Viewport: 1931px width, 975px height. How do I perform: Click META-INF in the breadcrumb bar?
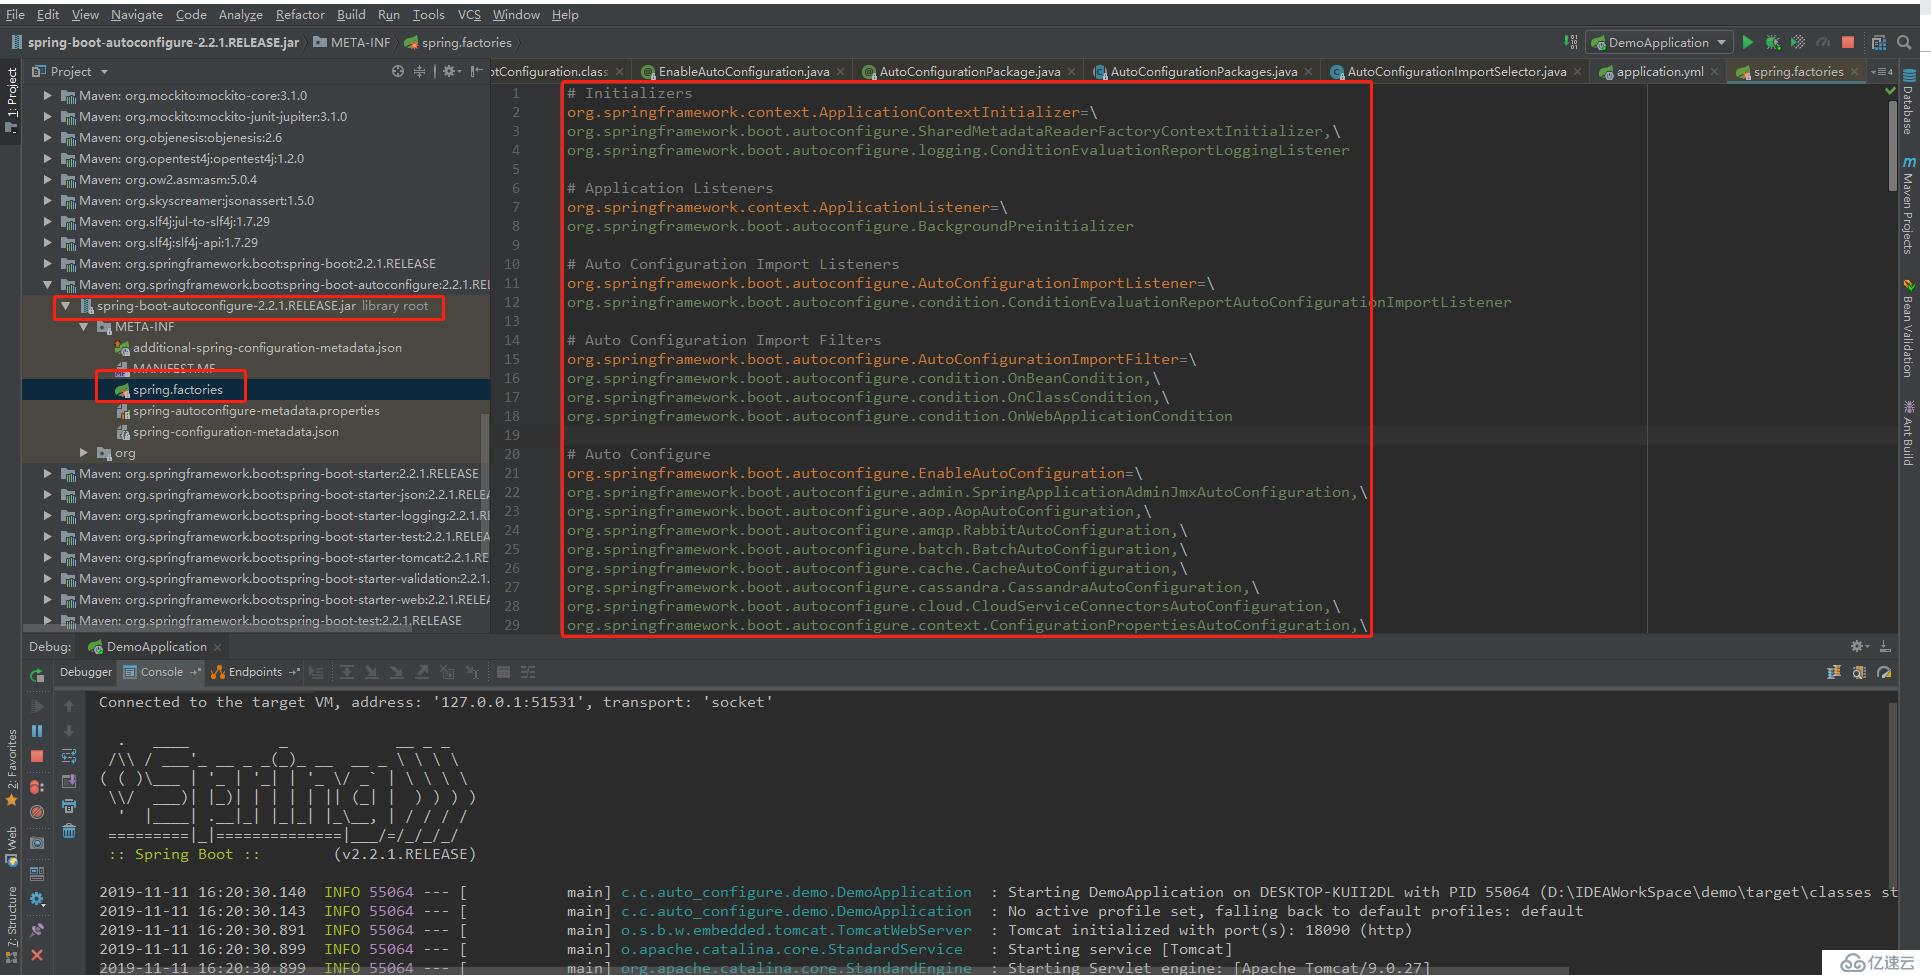point(351,42)
